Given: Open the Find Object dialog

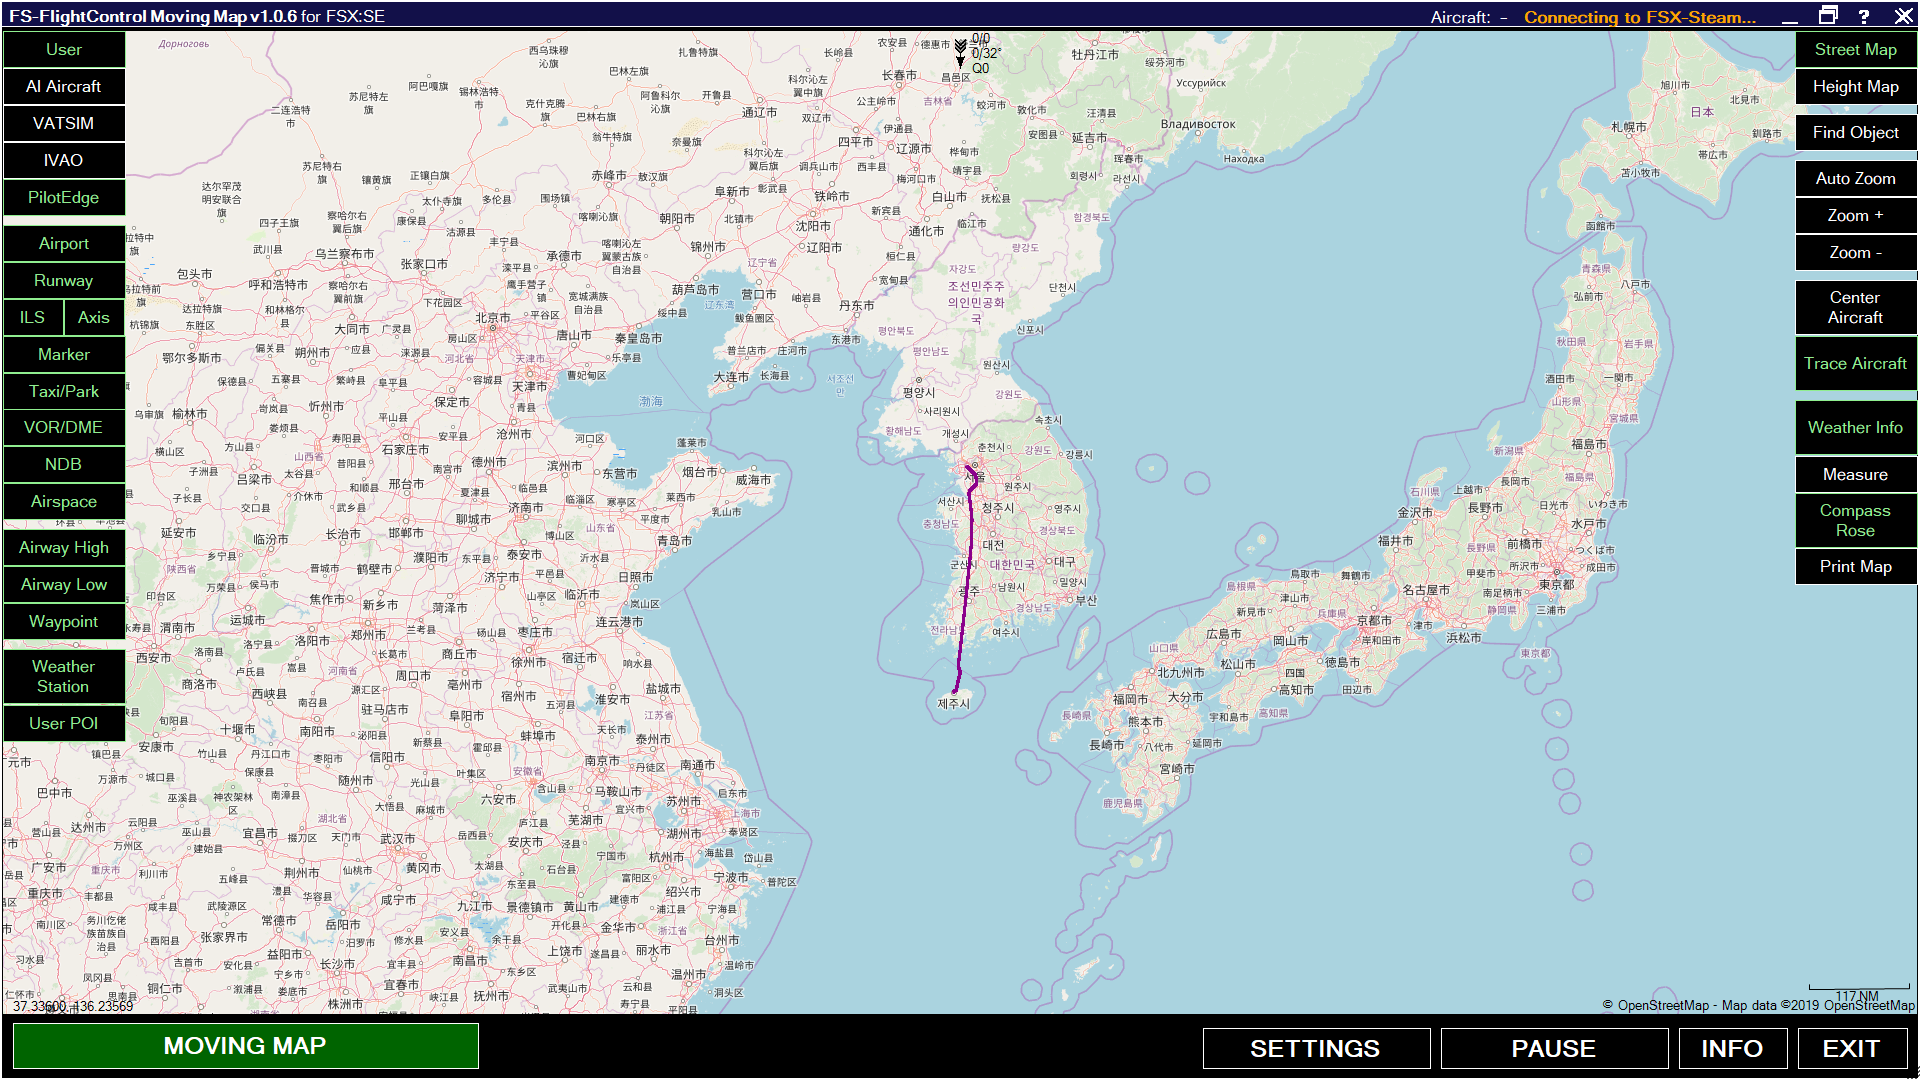Looking at the screenshot, I should point(1855,132).
